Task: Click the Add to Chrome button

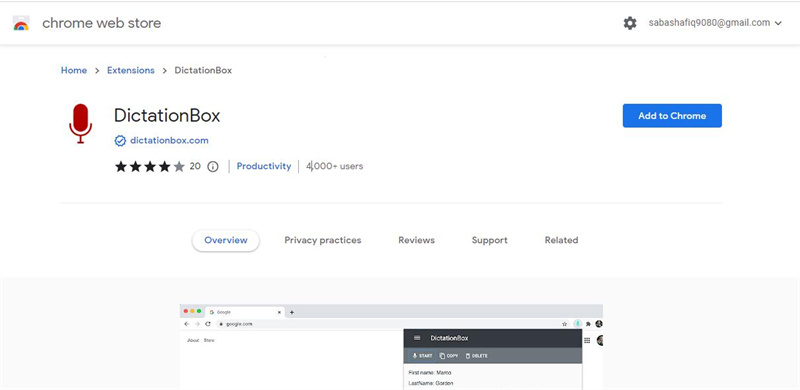Action: (x=672, y=116)
